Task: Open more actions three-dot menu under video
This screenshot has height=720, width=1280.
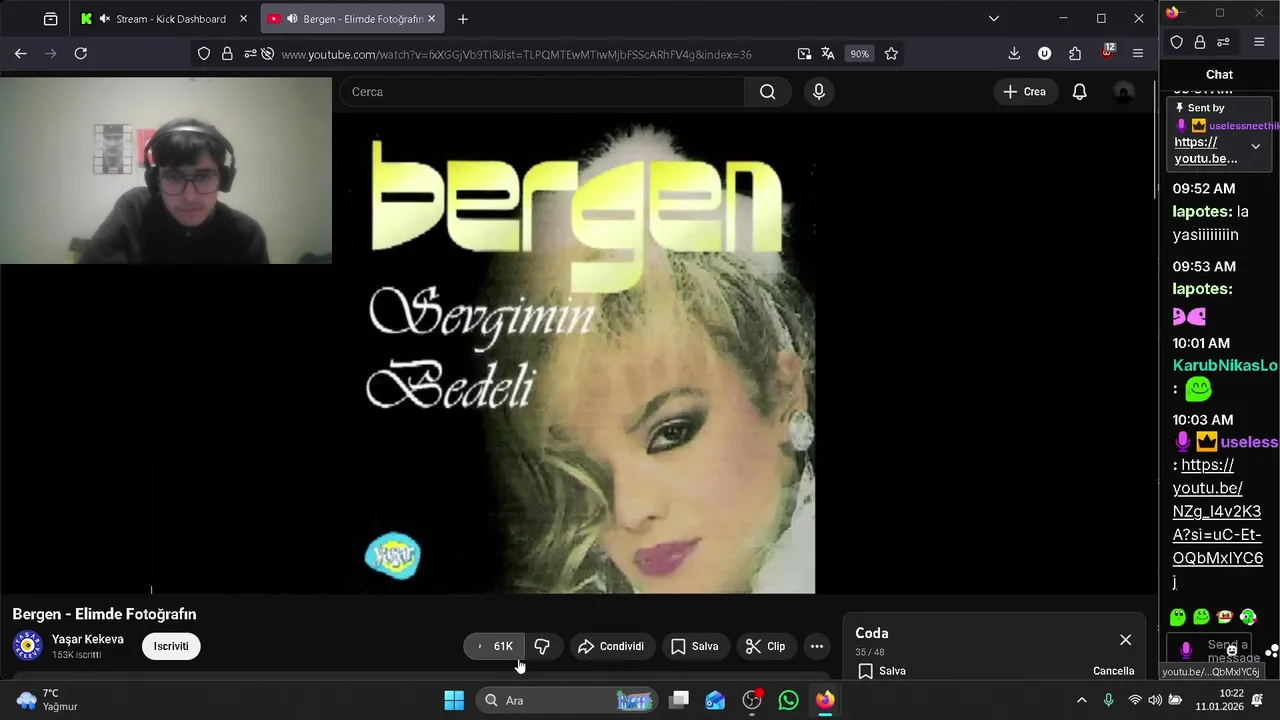Action: (x=817, y=646)
